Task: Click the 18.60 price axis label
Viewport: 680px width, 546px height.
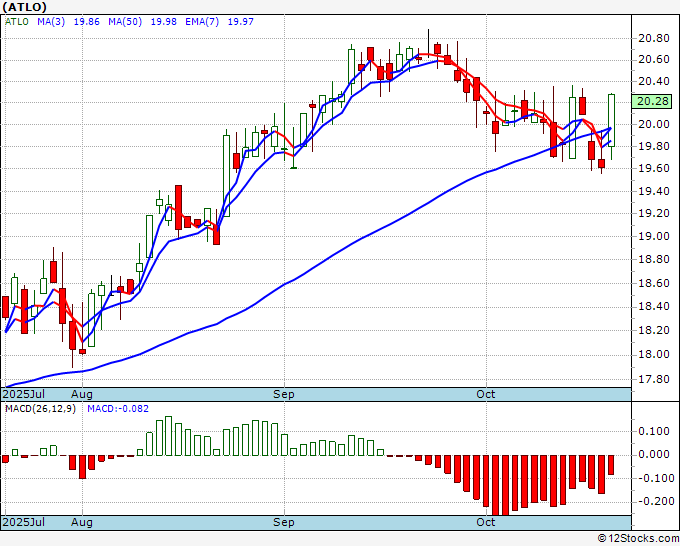Action: (x=654, y=284)
